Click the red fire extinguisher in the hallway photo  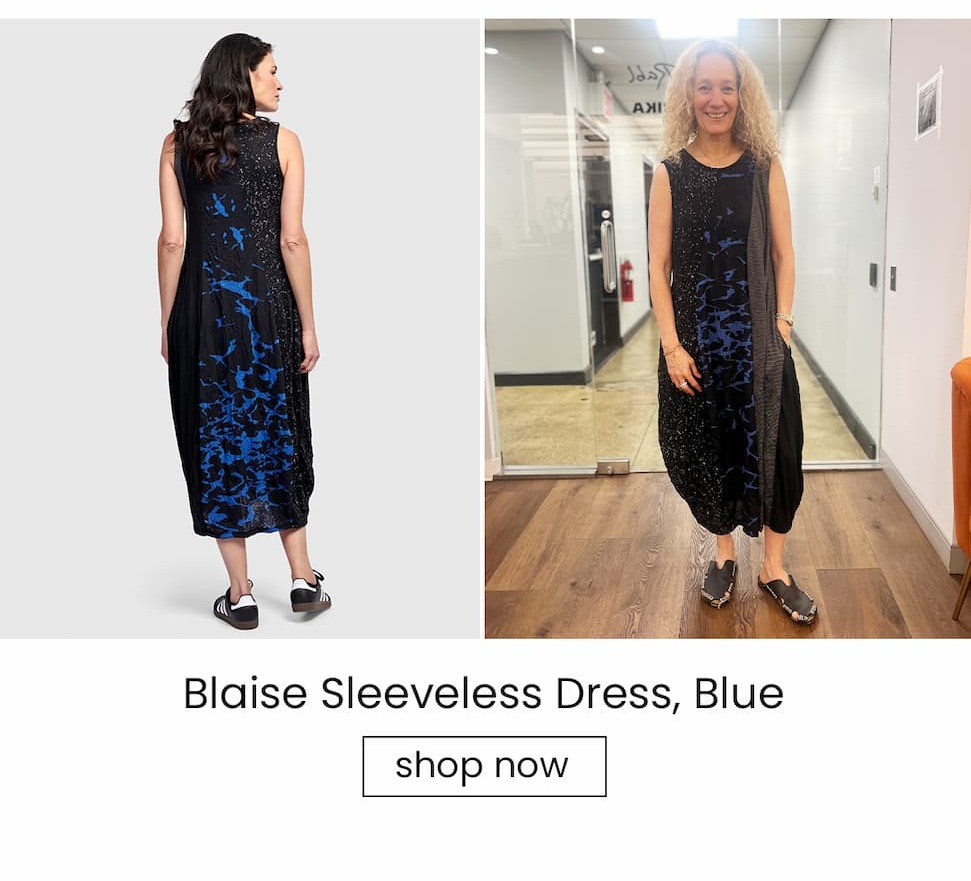pos(627,281)
